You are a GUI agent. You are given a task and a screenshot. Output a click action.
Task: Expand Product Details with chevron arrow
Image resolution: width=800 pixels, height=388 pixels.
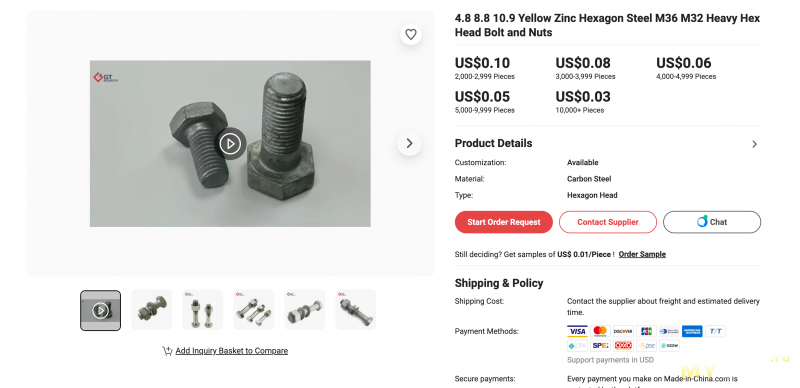755,144
